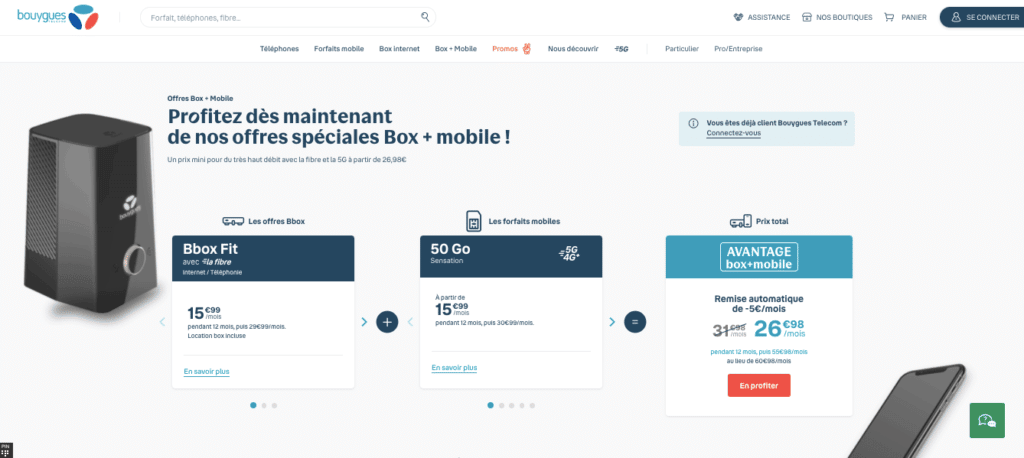
Task: Show previous mobile forfait with left arrow
Action: [410, 321]
